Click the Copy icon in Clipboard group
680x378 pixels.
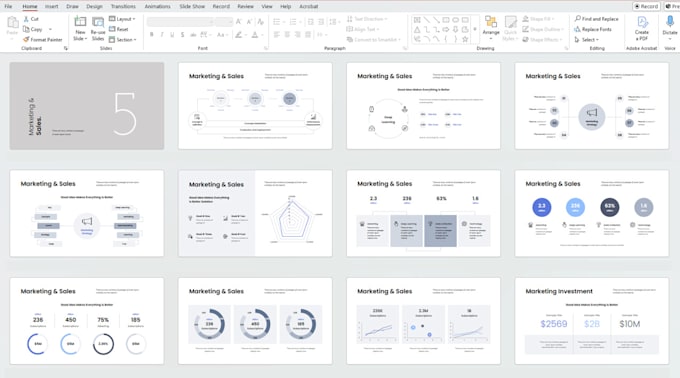click(x=26, y=29)
